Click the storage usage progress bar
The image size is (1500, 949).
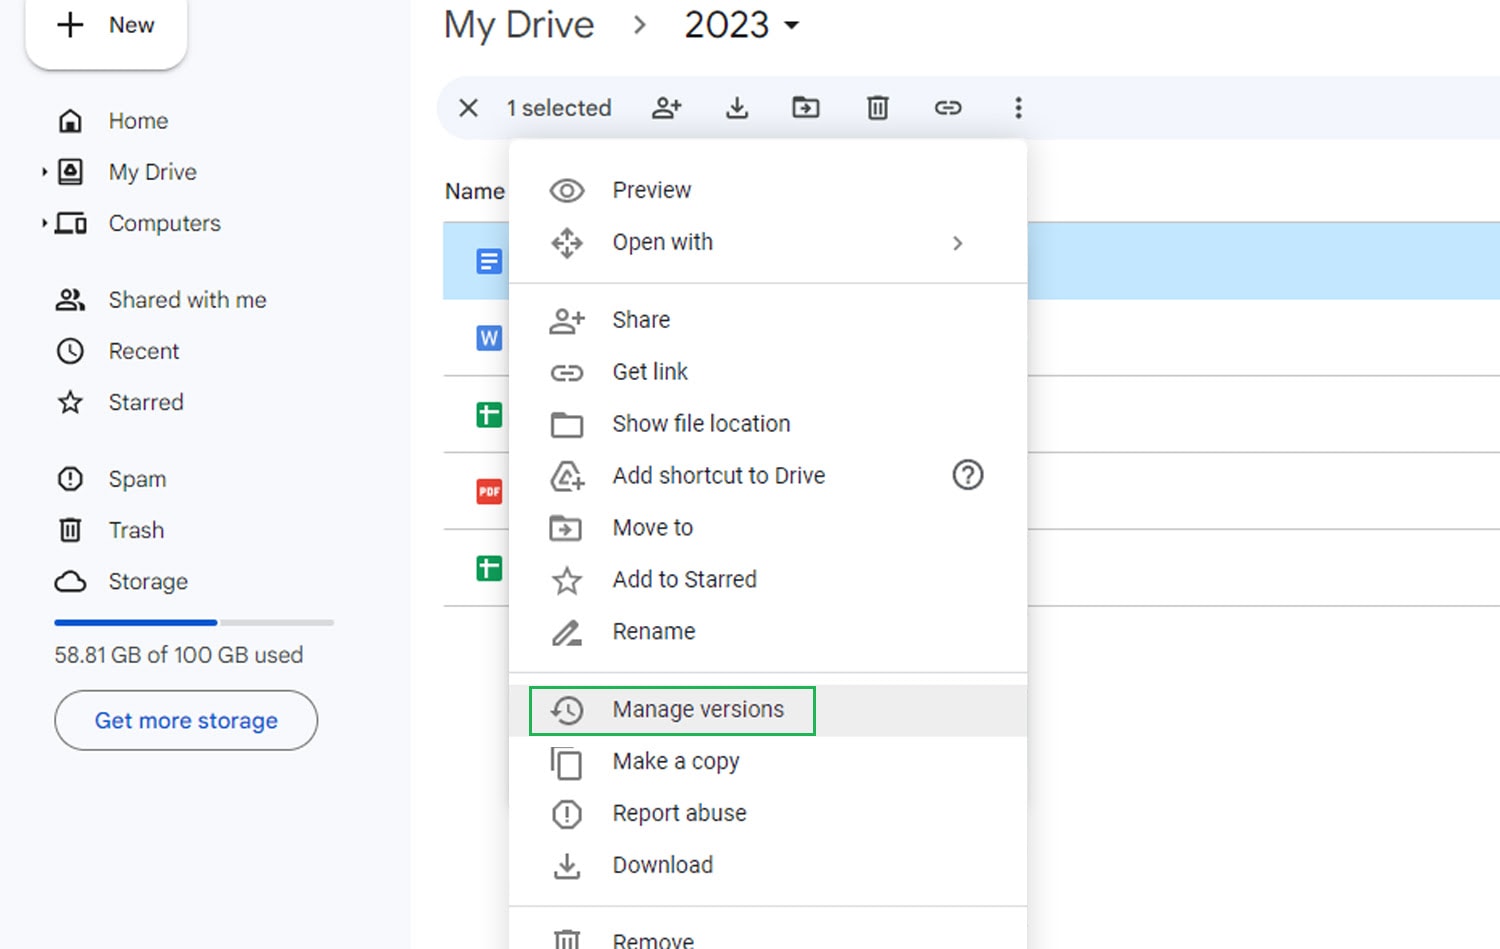click(x=193, y=622)
